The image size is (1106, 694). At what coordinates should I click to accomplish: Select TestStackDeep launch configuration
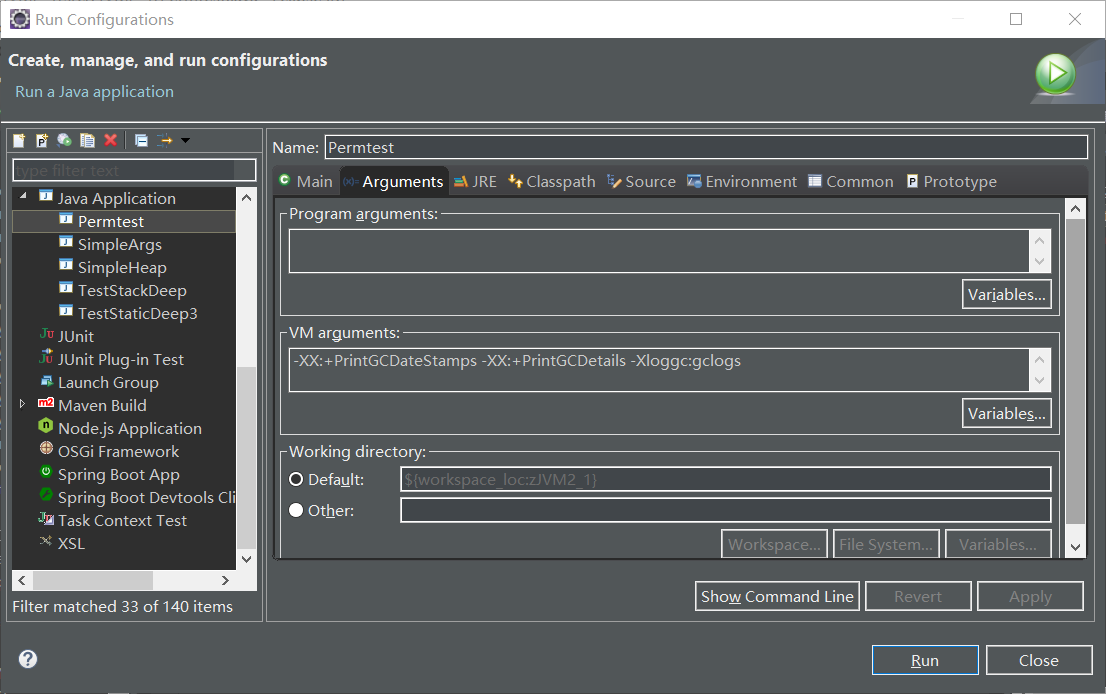[132, 291]
